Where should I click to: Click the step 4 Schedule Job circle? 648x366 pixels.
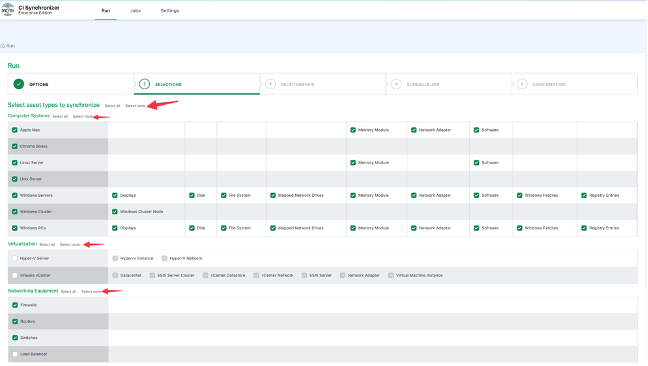pyautogui.click(x=396, y=84)
